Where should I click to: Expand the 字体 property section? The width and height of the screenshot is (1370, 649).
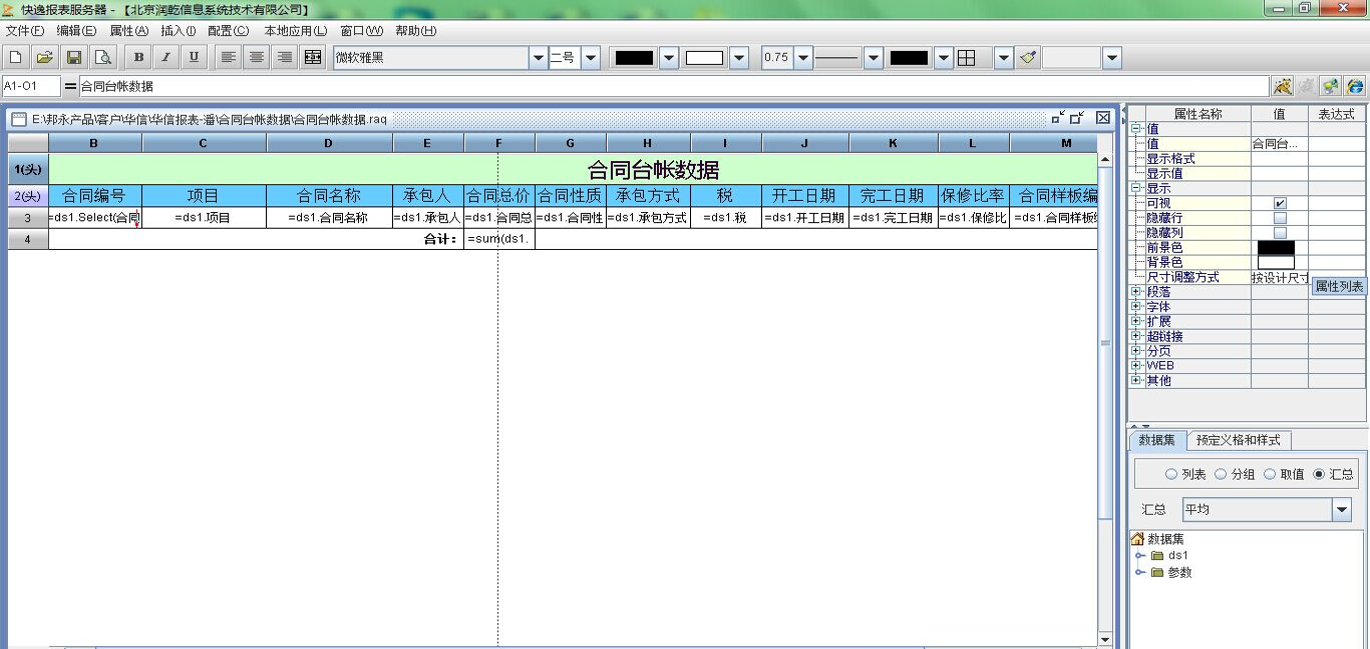(1136, 306)
